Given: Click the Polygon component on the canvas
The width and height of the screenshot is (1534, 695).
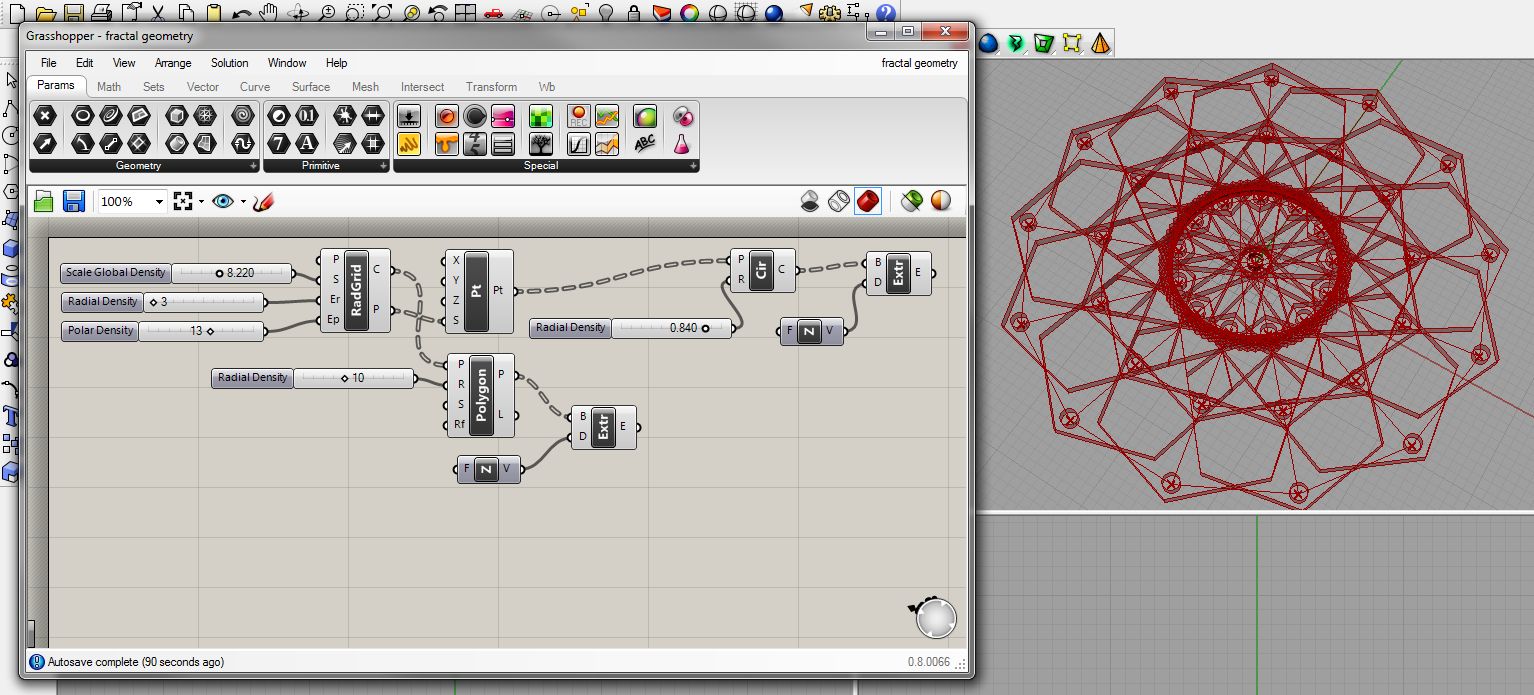Looking at the screenshot, I should tap(481, 395).
